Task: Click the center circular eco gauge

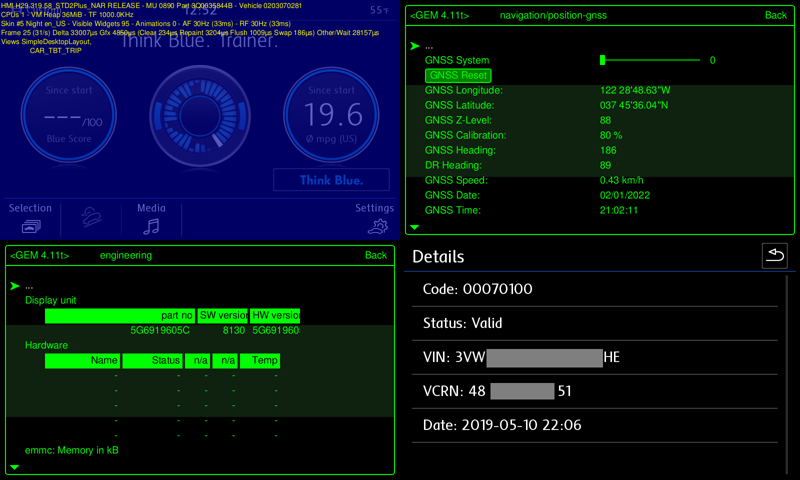Action: pos(200,115)
